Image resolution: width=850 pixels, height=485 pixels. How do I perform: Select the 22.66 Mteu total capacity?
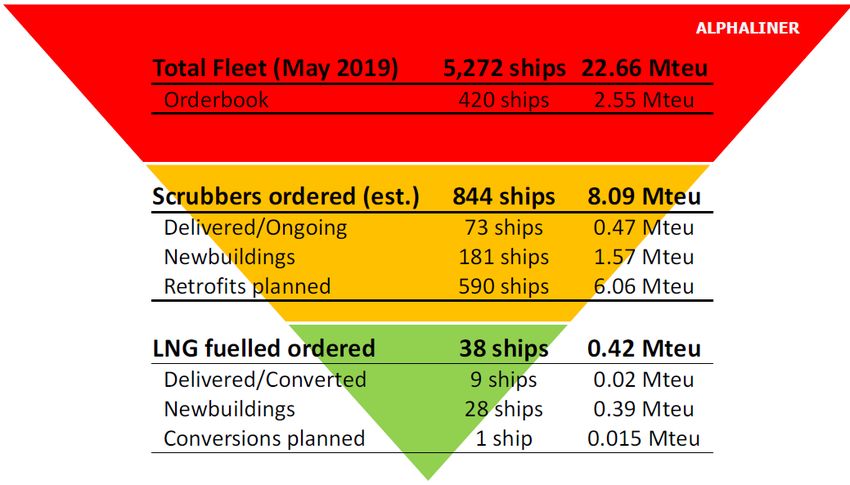645,68
